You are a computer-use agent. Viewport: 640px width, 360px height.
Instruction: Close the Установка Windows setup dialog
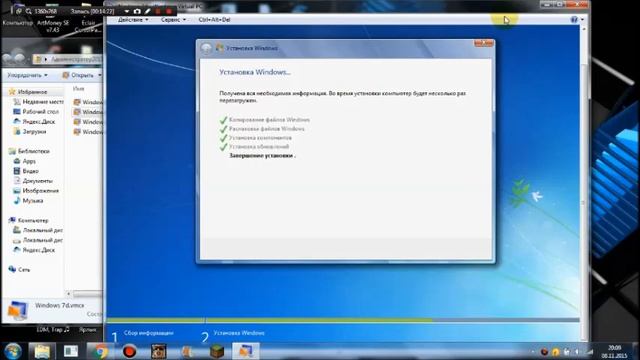coord(484,43)
